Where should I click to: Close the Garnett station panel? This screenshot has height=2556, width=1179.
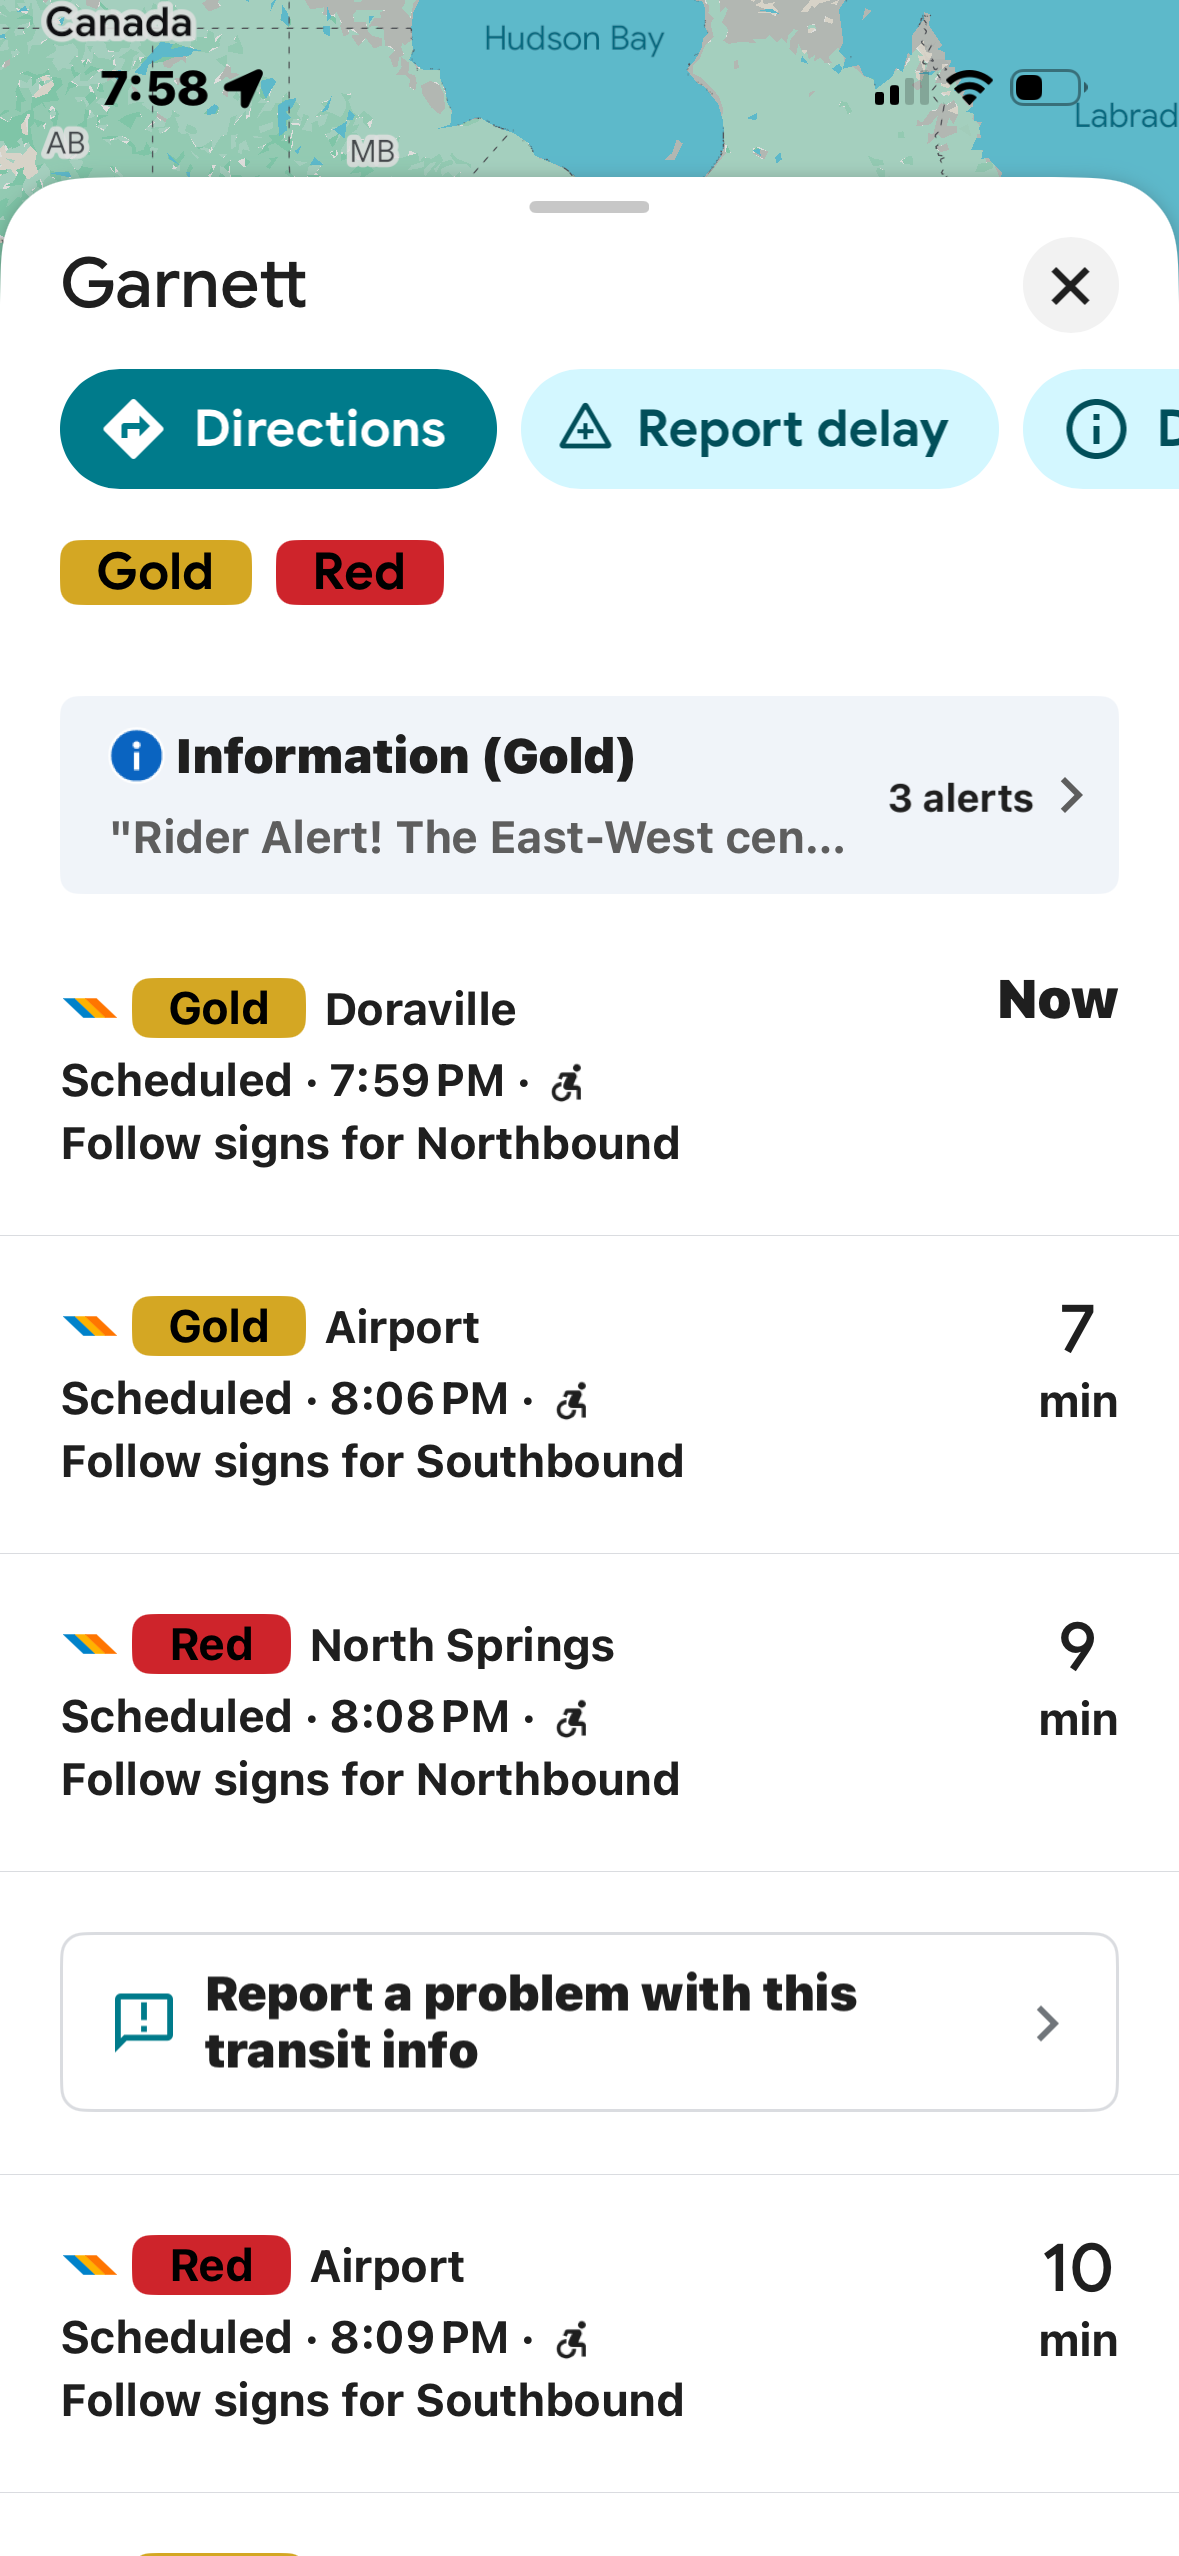[1070, 286]
